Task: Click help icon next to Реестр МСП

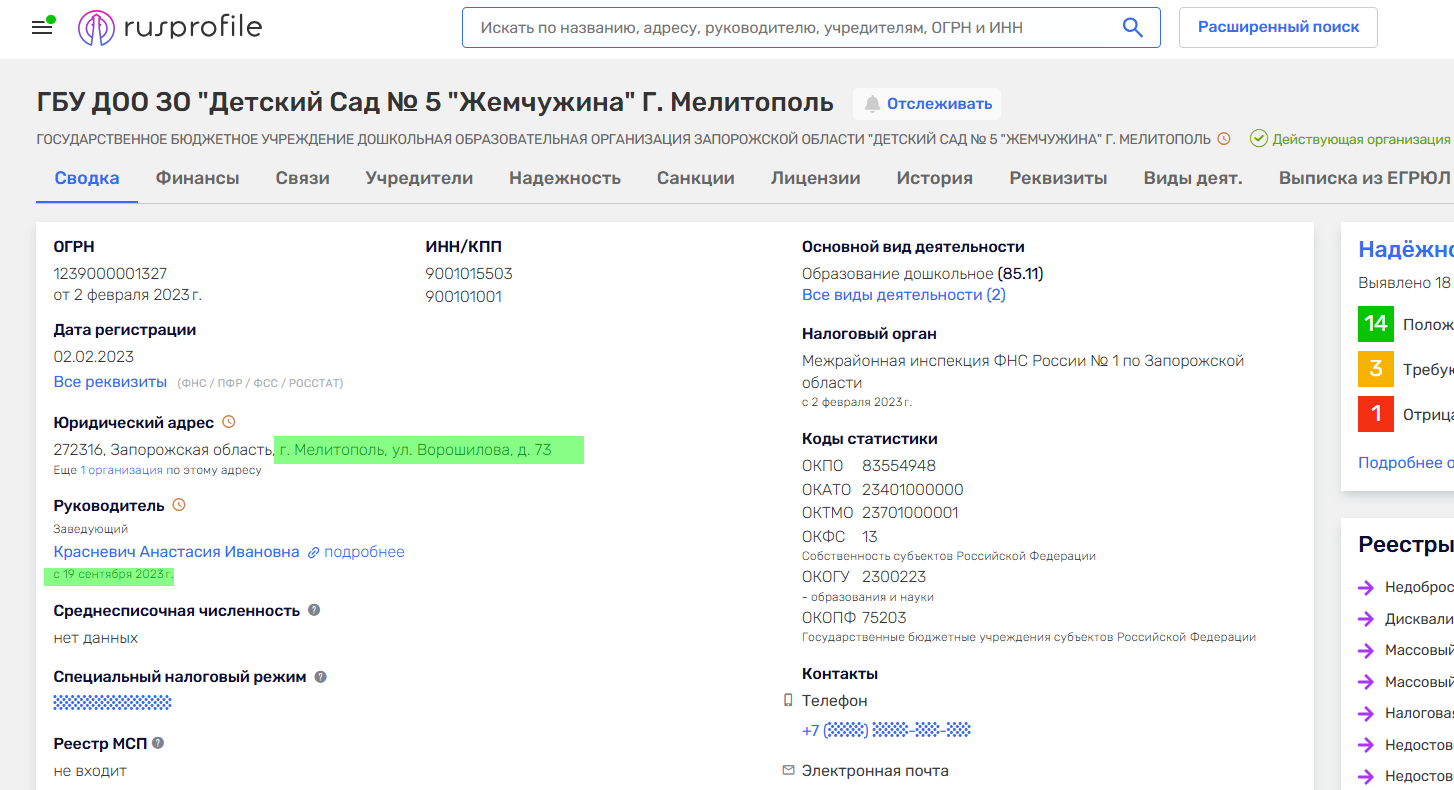Action: tap(158, 743)
